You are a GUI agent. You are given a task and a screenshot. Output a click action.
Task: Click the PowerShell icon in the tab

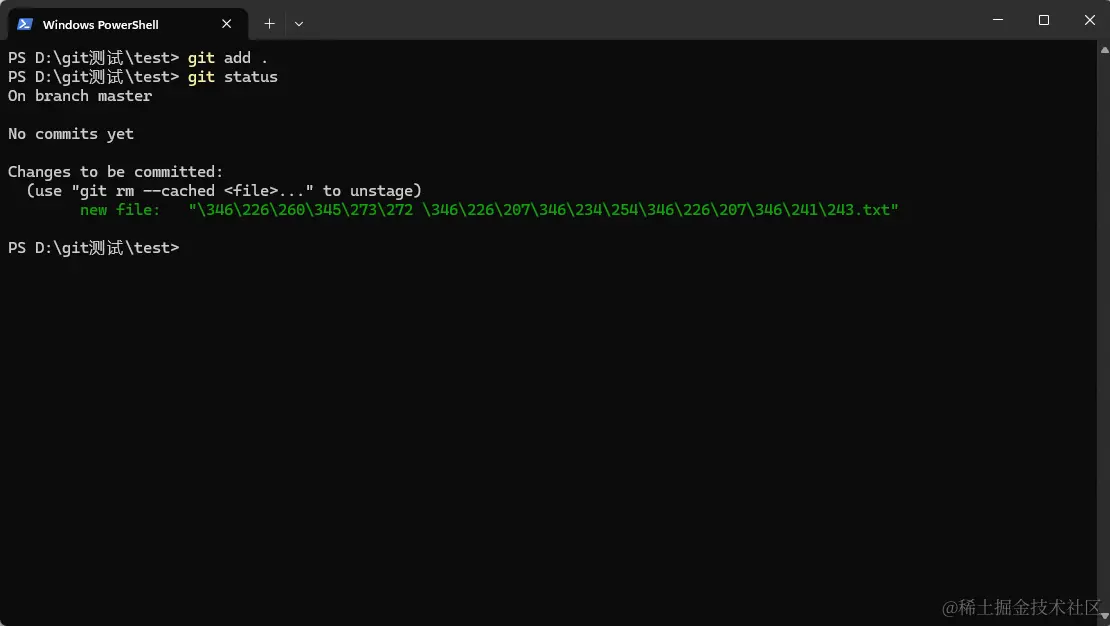pyautogui.click(x=25, y=24)
